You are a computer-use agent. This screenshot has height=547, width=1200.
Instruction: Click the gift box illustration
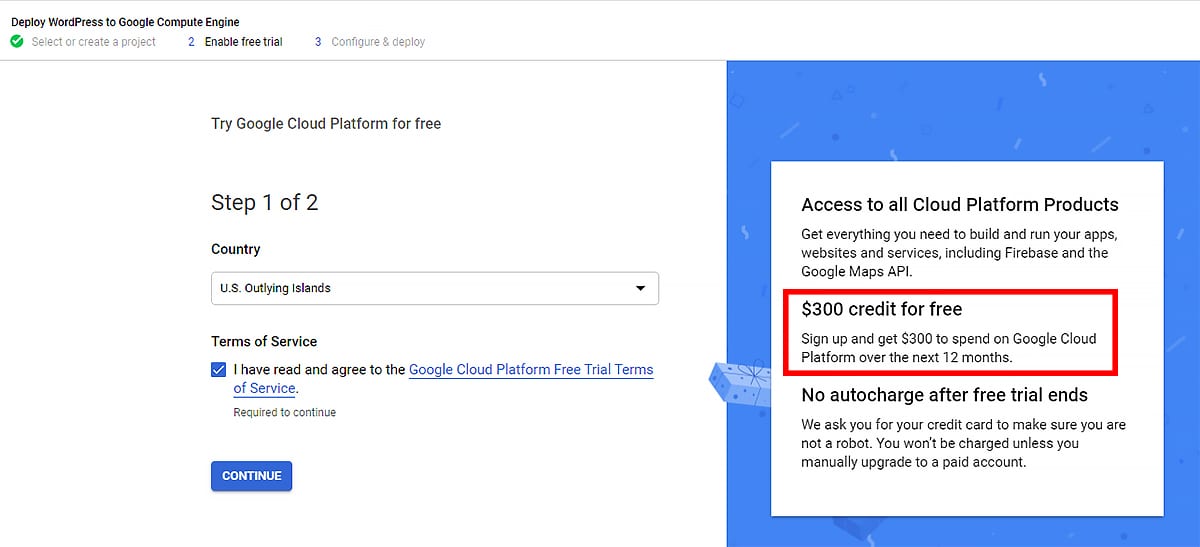[738, 385]
